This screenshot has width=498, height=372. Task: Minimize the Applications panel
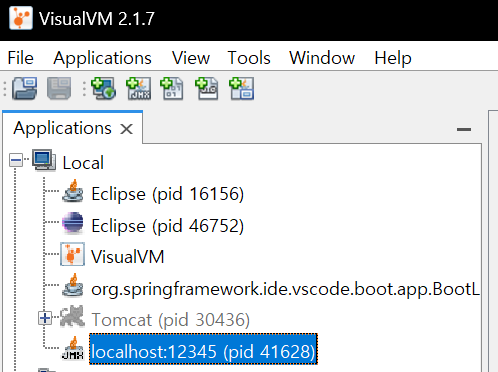point(464,129)
